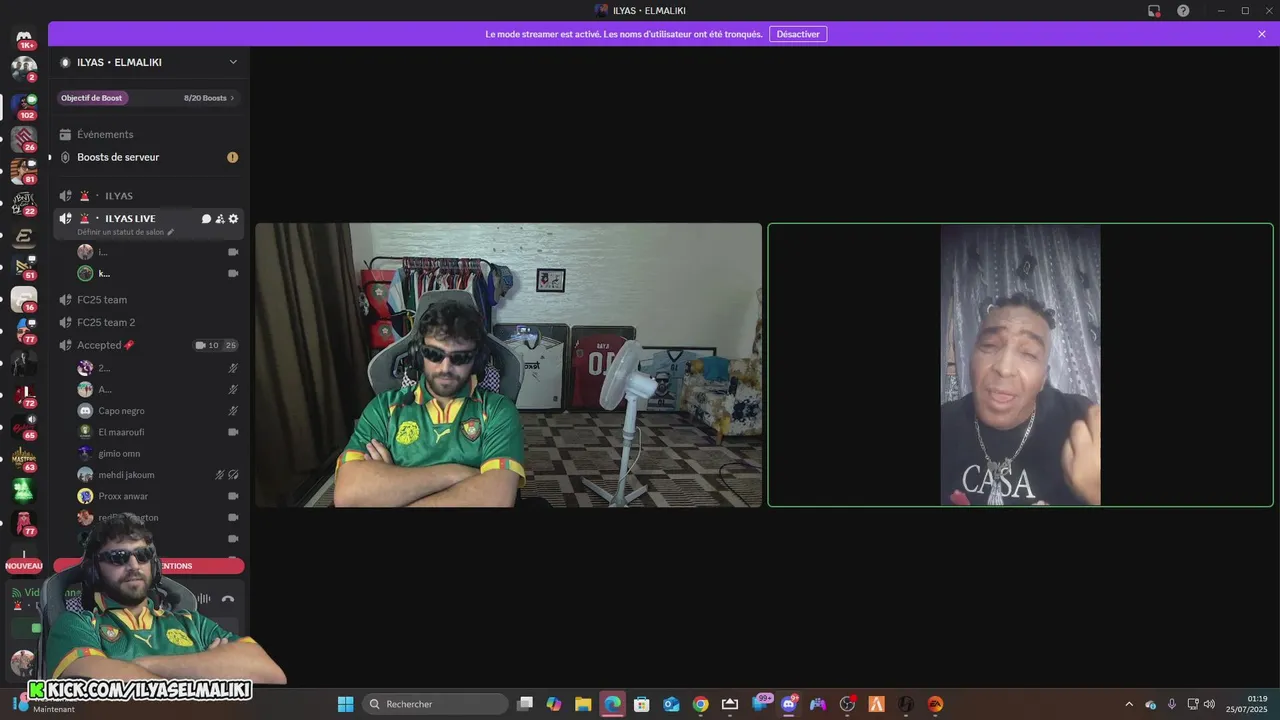Expand ILYAS • ELMALIKI server dropdown

point(233,62)
